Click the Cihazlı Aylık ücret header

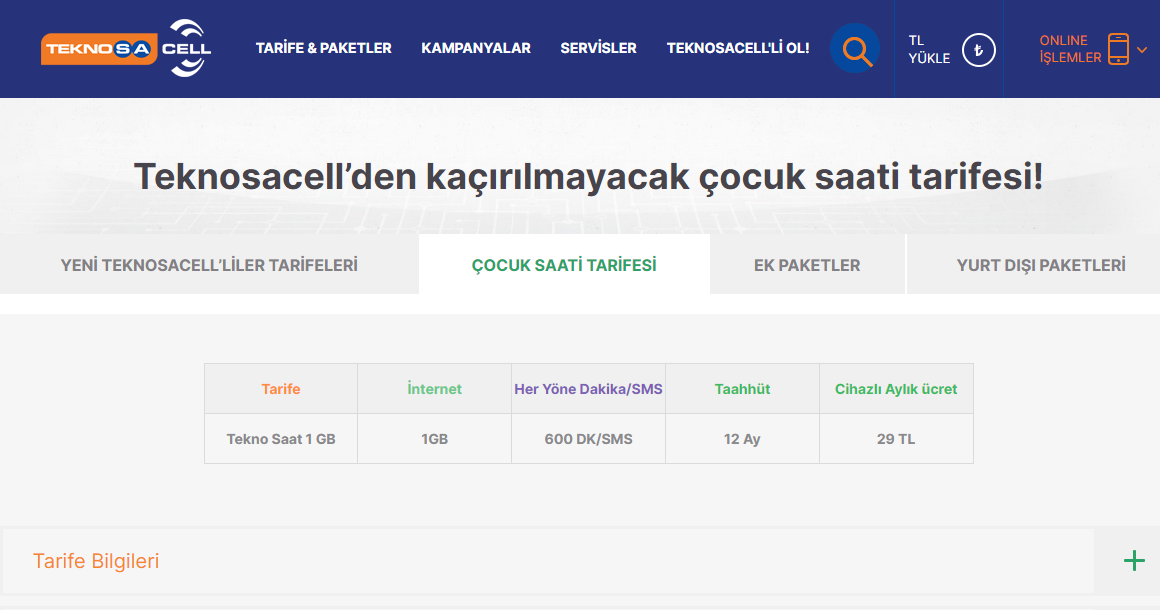click(896, 389)
